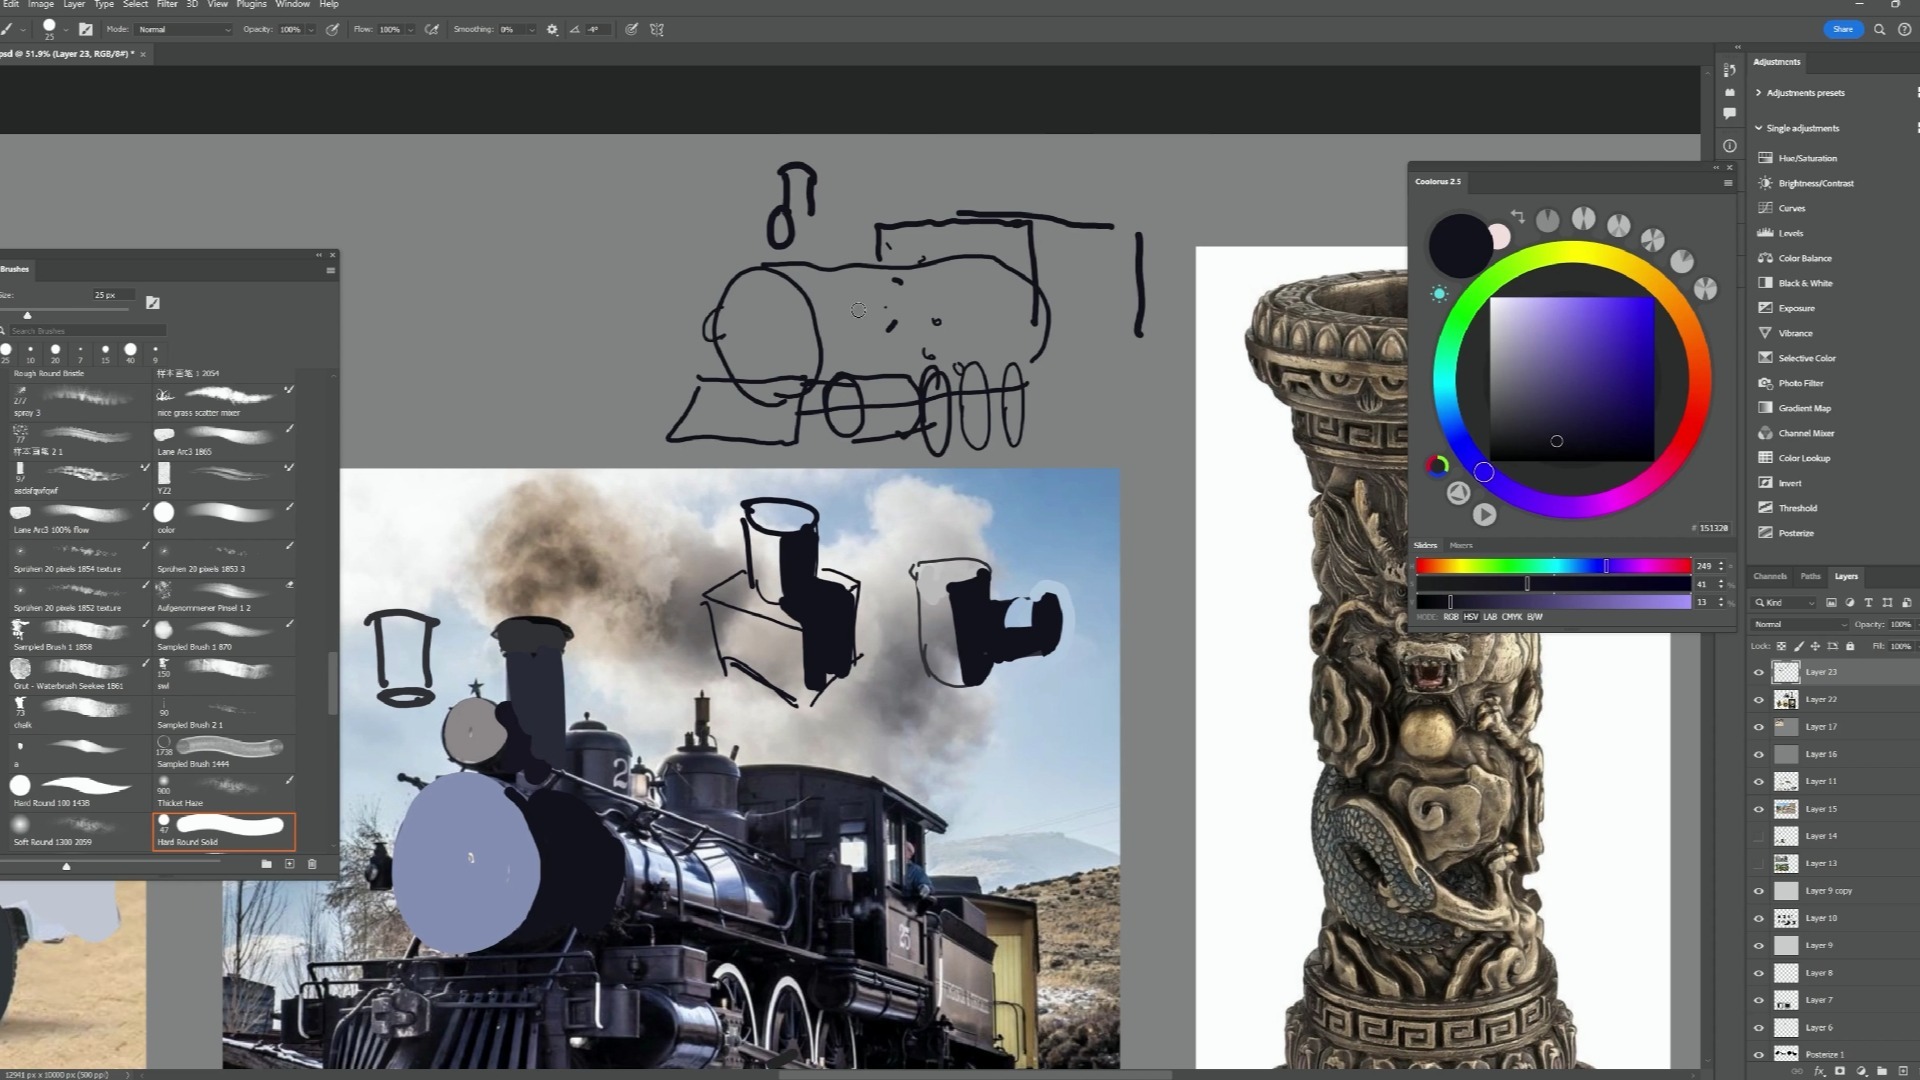This screenshot has height=1080, width=1920.
Task: Expand Adjustments presets section
Action: [1758, 93]
